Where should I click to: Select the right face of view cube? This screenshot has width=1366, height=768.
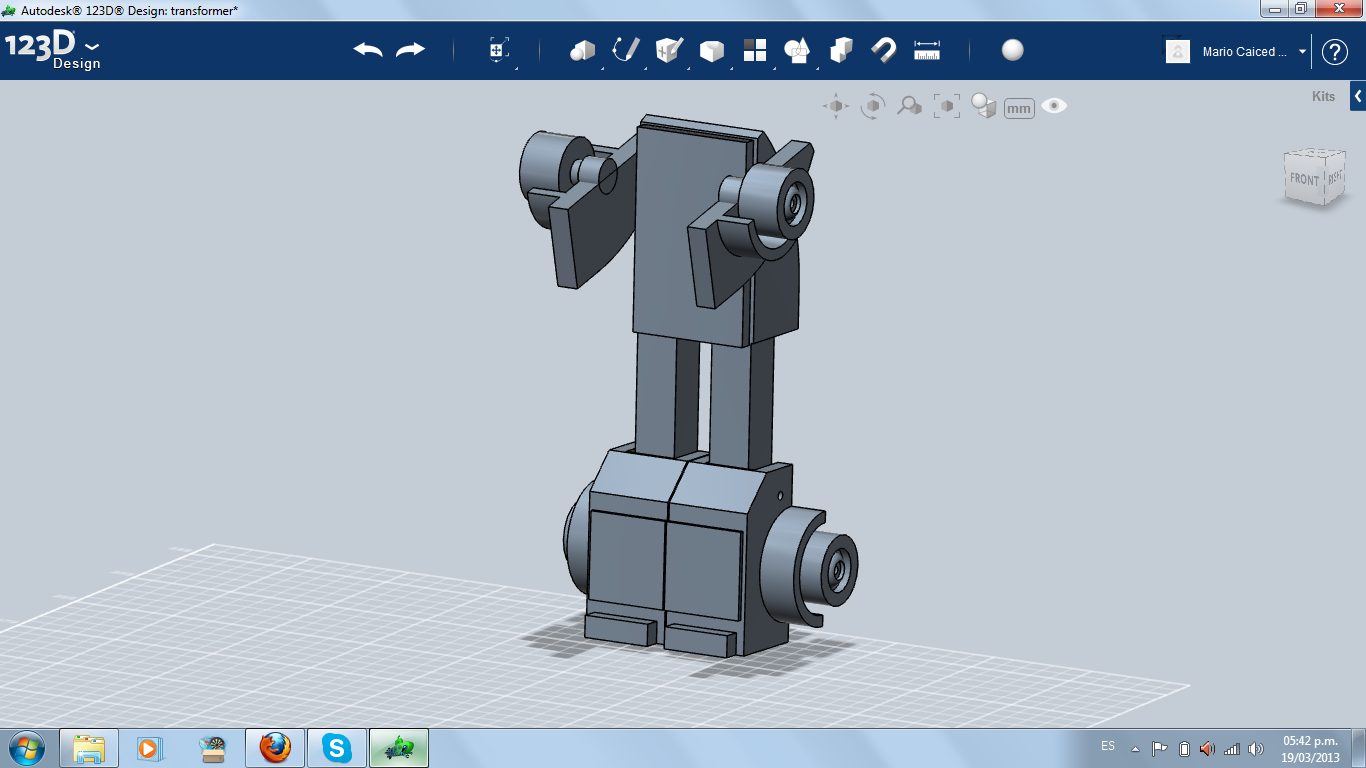click(x=1334, y=177)
